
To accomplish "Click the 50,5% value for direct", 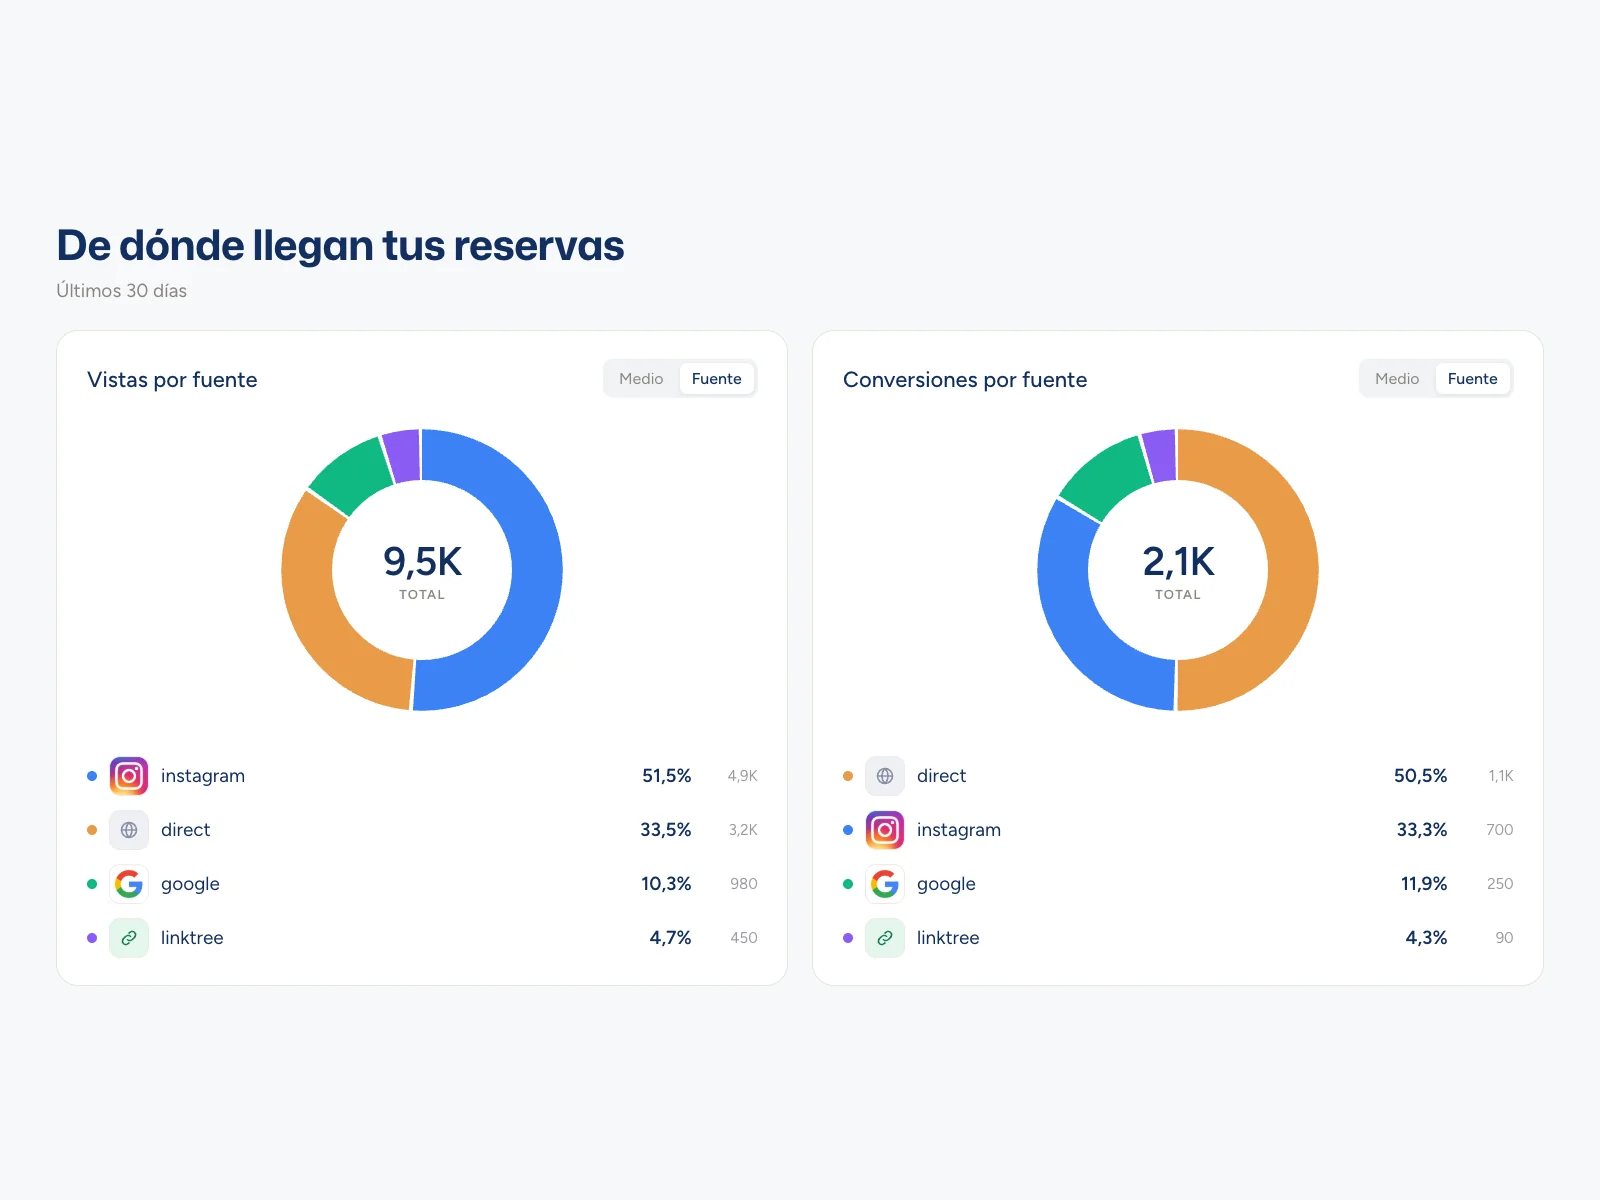I will coord(1421,776).
